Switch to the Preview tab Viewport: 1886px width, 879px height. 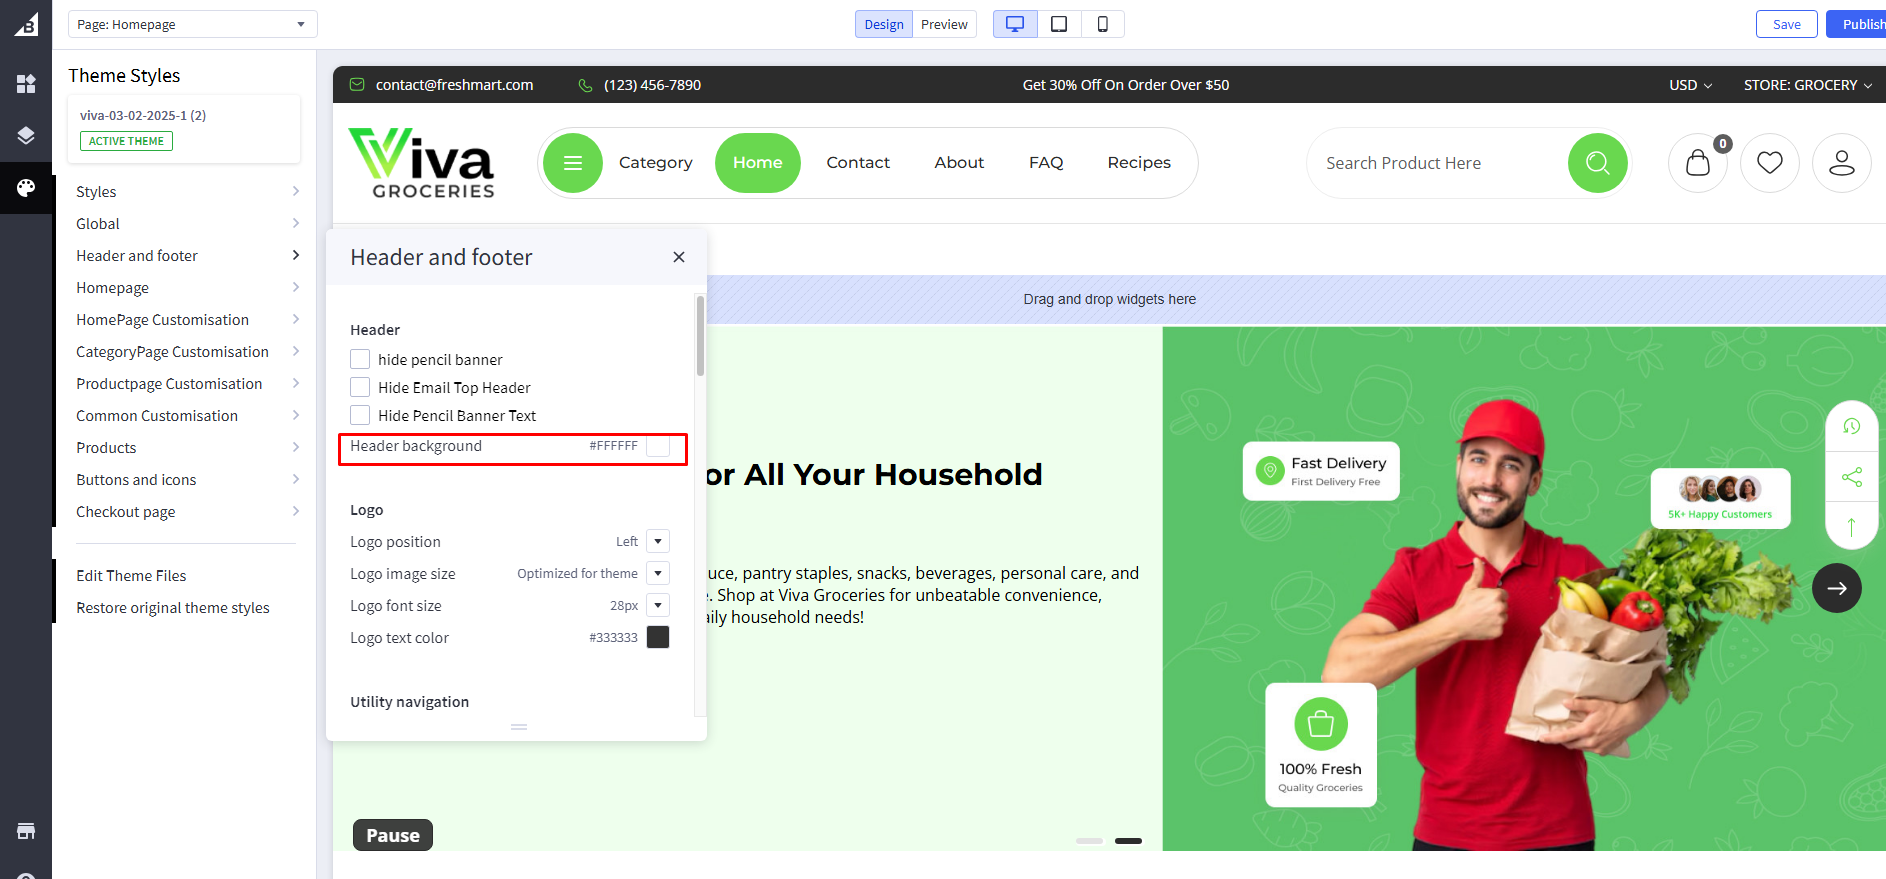point(944,24)
